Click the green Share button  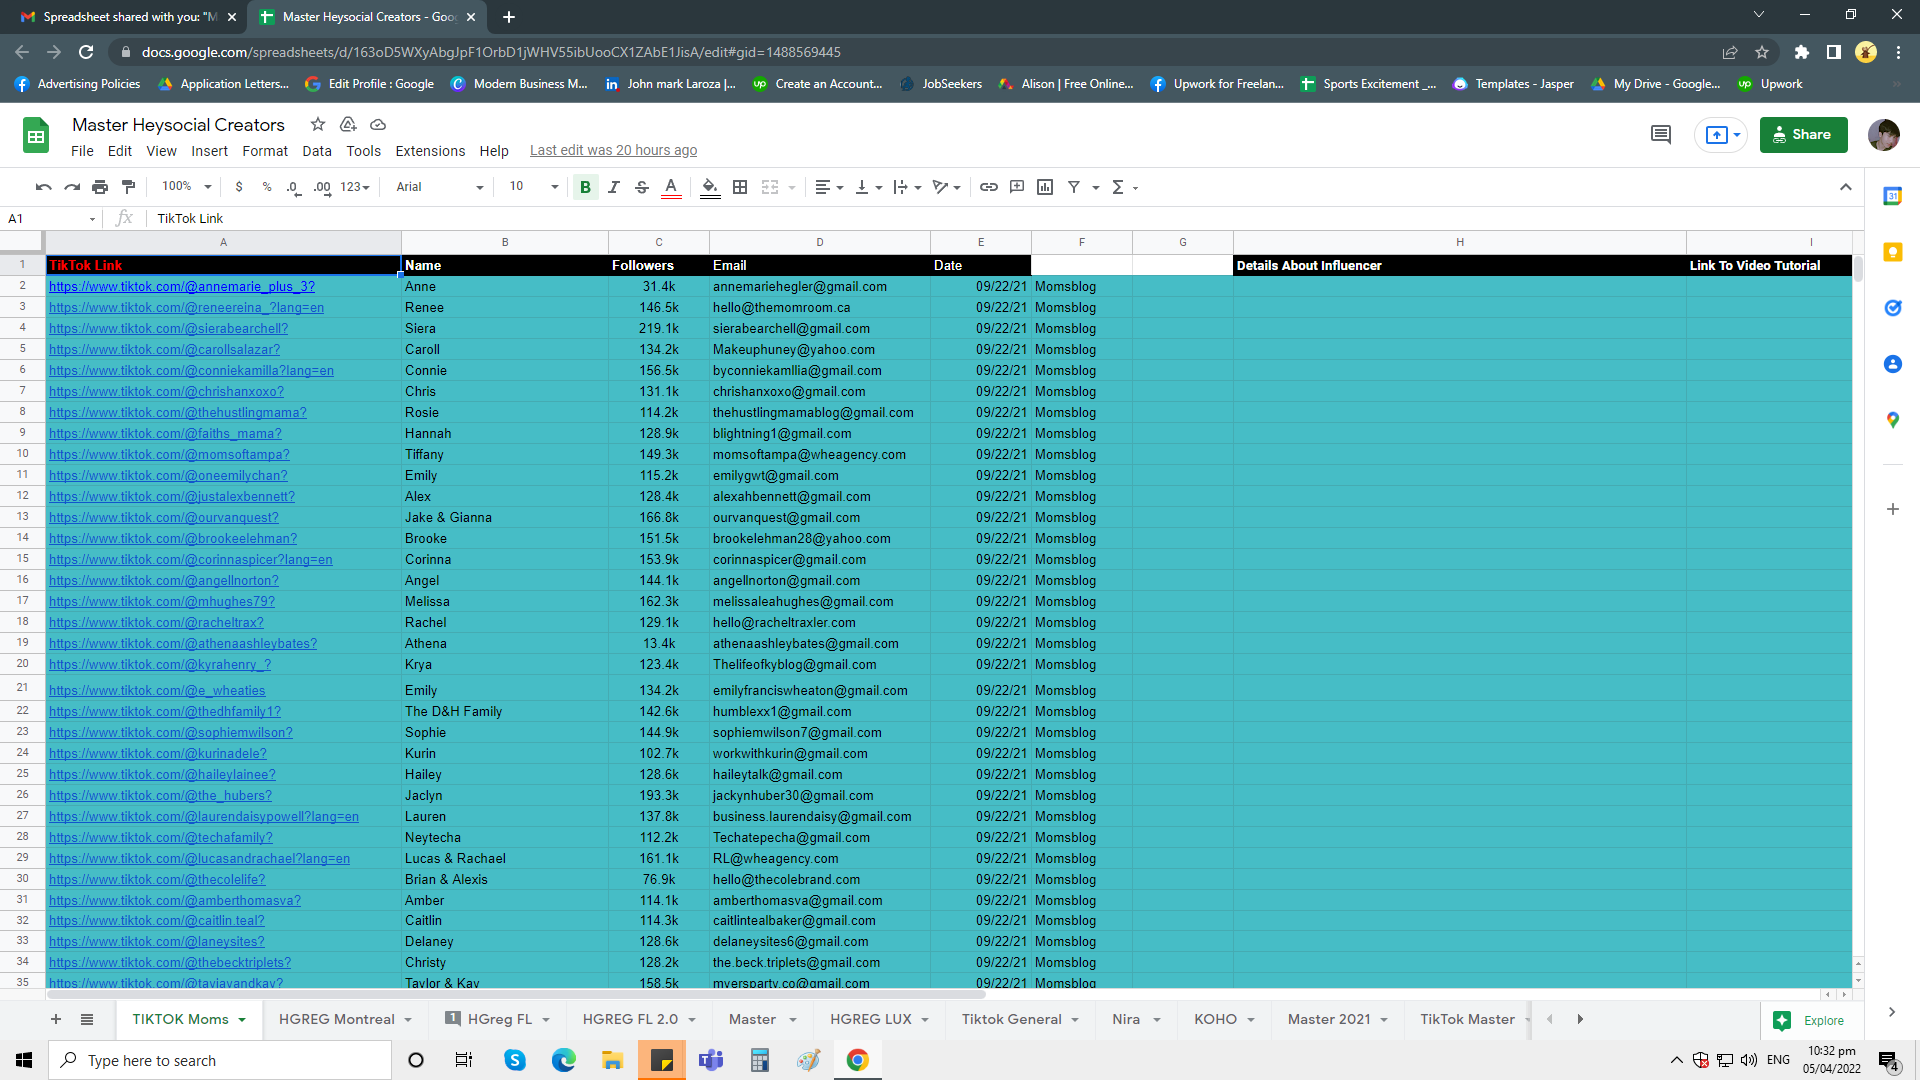point(1803,134)
